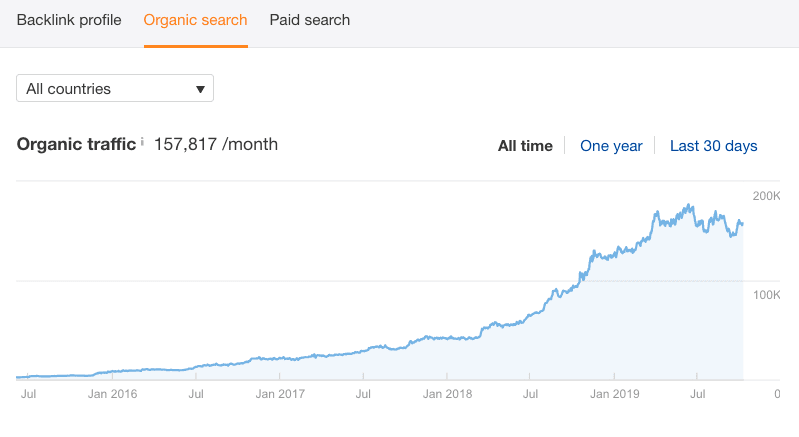The image size is (799, 437).
Task: Click the Jan 2019 axis label
Action: 614,394
